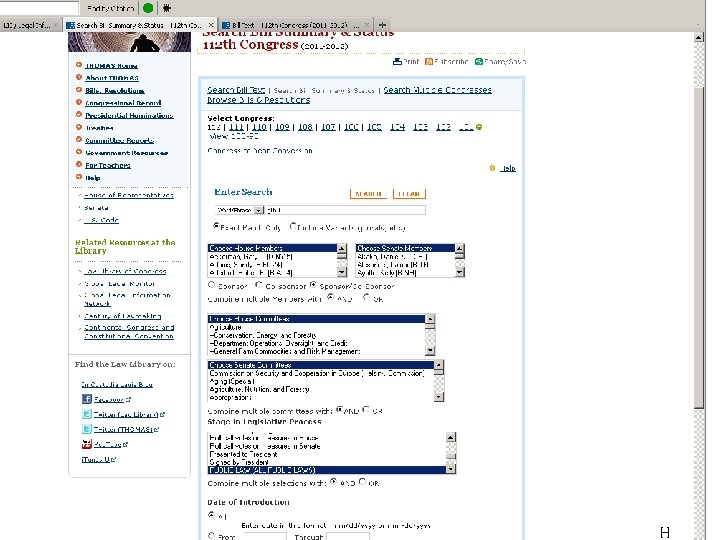The image size is (720, 540).
Task: Click the green arrow after Congress numbers
Action: 479,127
